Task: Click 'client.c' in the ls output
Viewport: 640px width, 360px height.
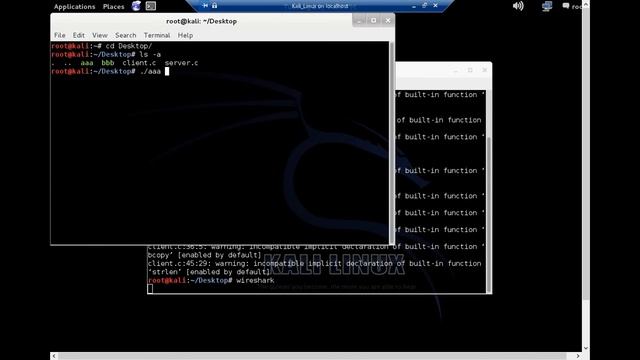Action: pyautogui.click(x=139, y=63)
